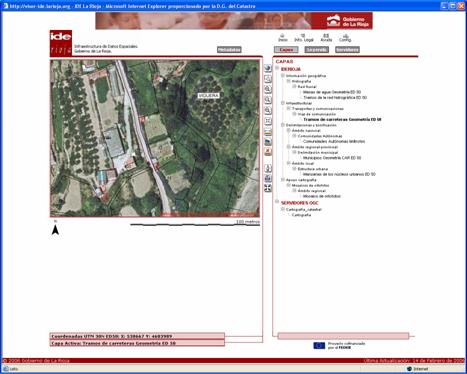Select Comunidades Autónomas limítrofes layer
Viewport: 467px width, 374px height.
coord(334,141)
